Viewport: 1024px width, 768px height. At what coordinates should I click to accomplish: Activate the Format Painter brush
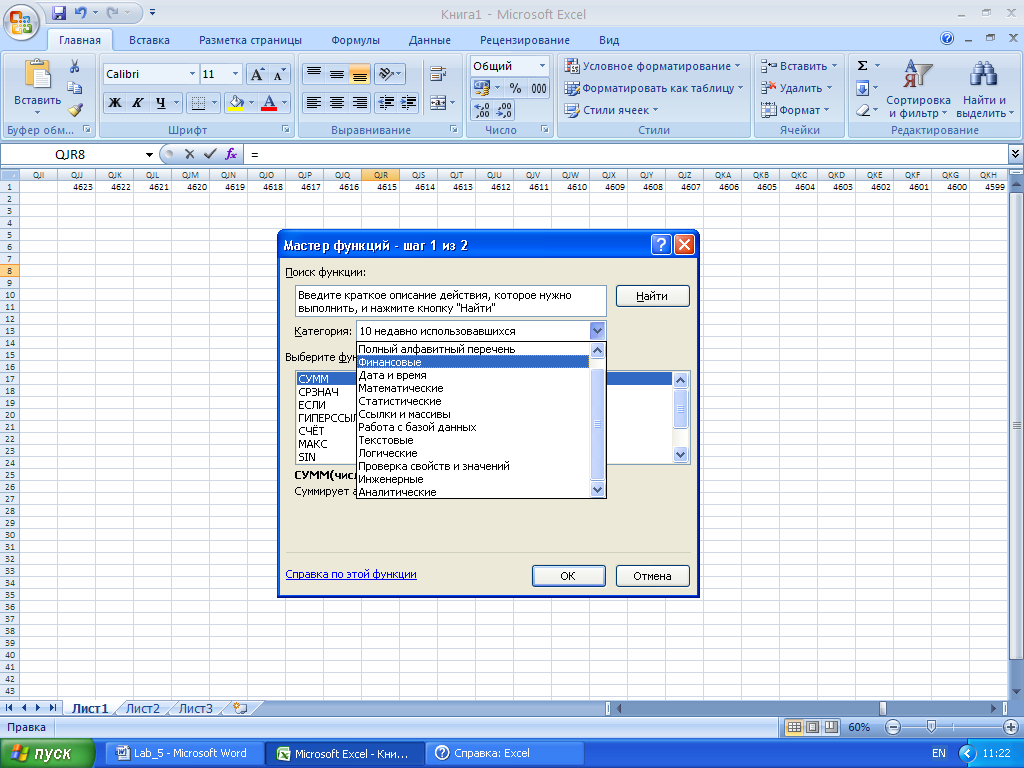coord(74,110)
